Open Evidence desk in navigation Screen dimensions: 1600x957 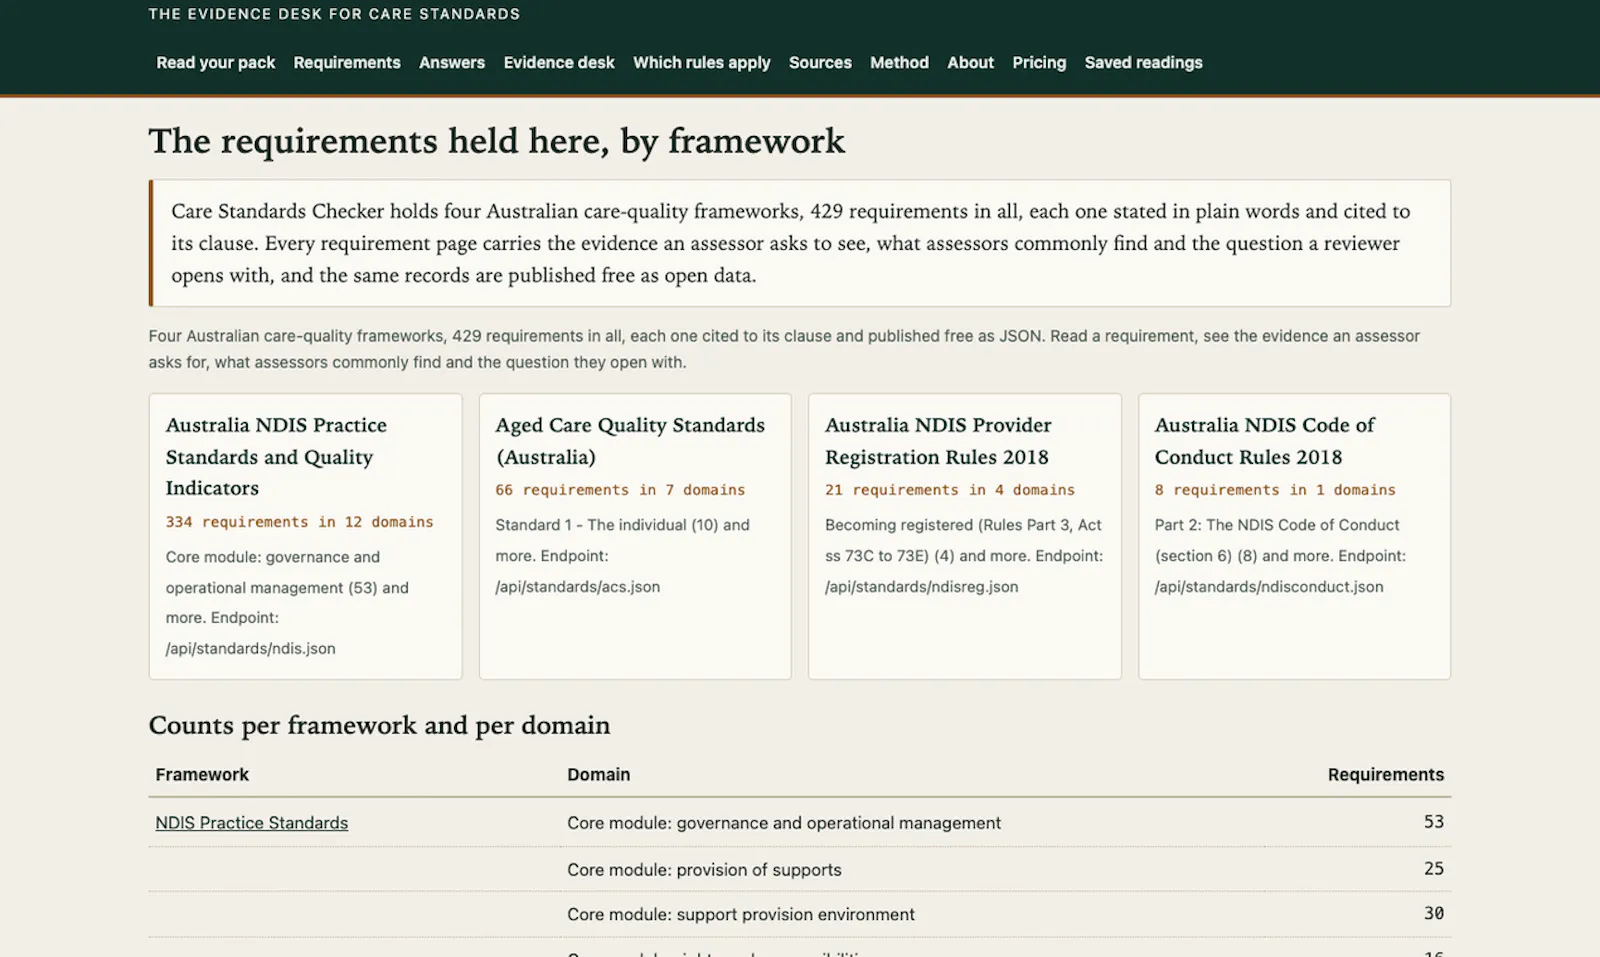point(559,62)
